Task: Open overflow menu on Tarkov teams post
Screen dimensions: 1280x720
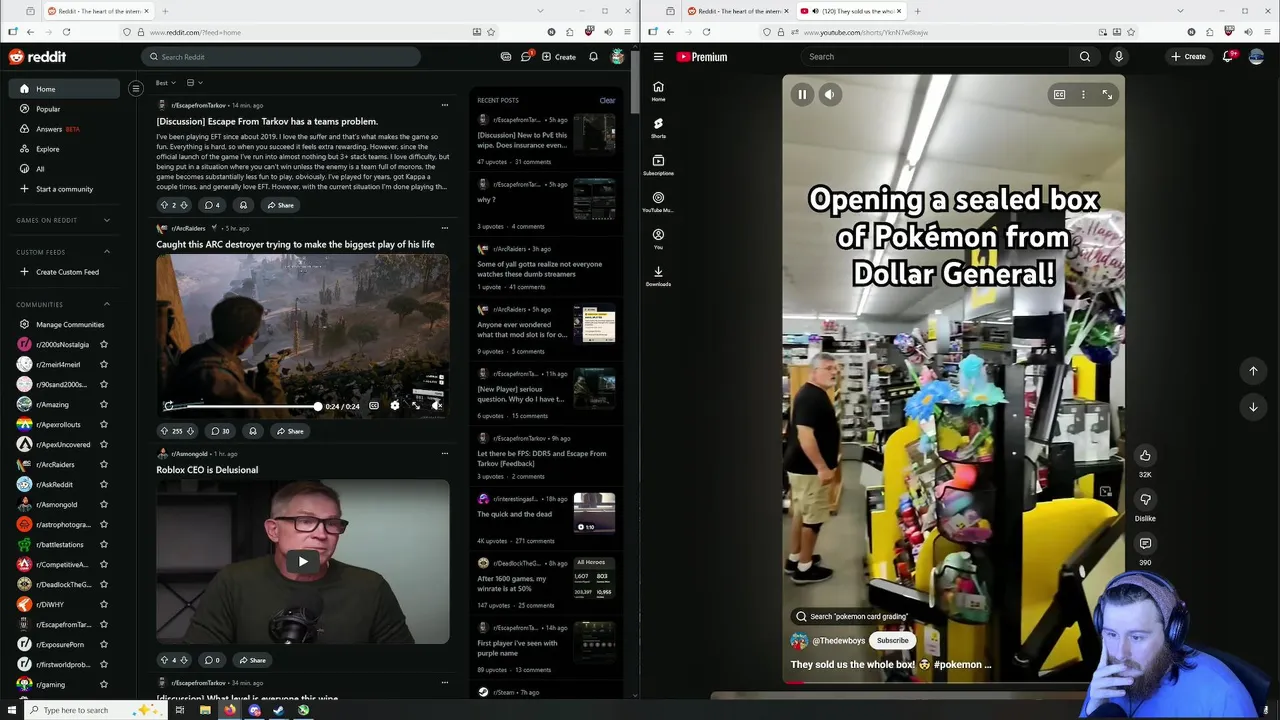Action: coord(445,105)
